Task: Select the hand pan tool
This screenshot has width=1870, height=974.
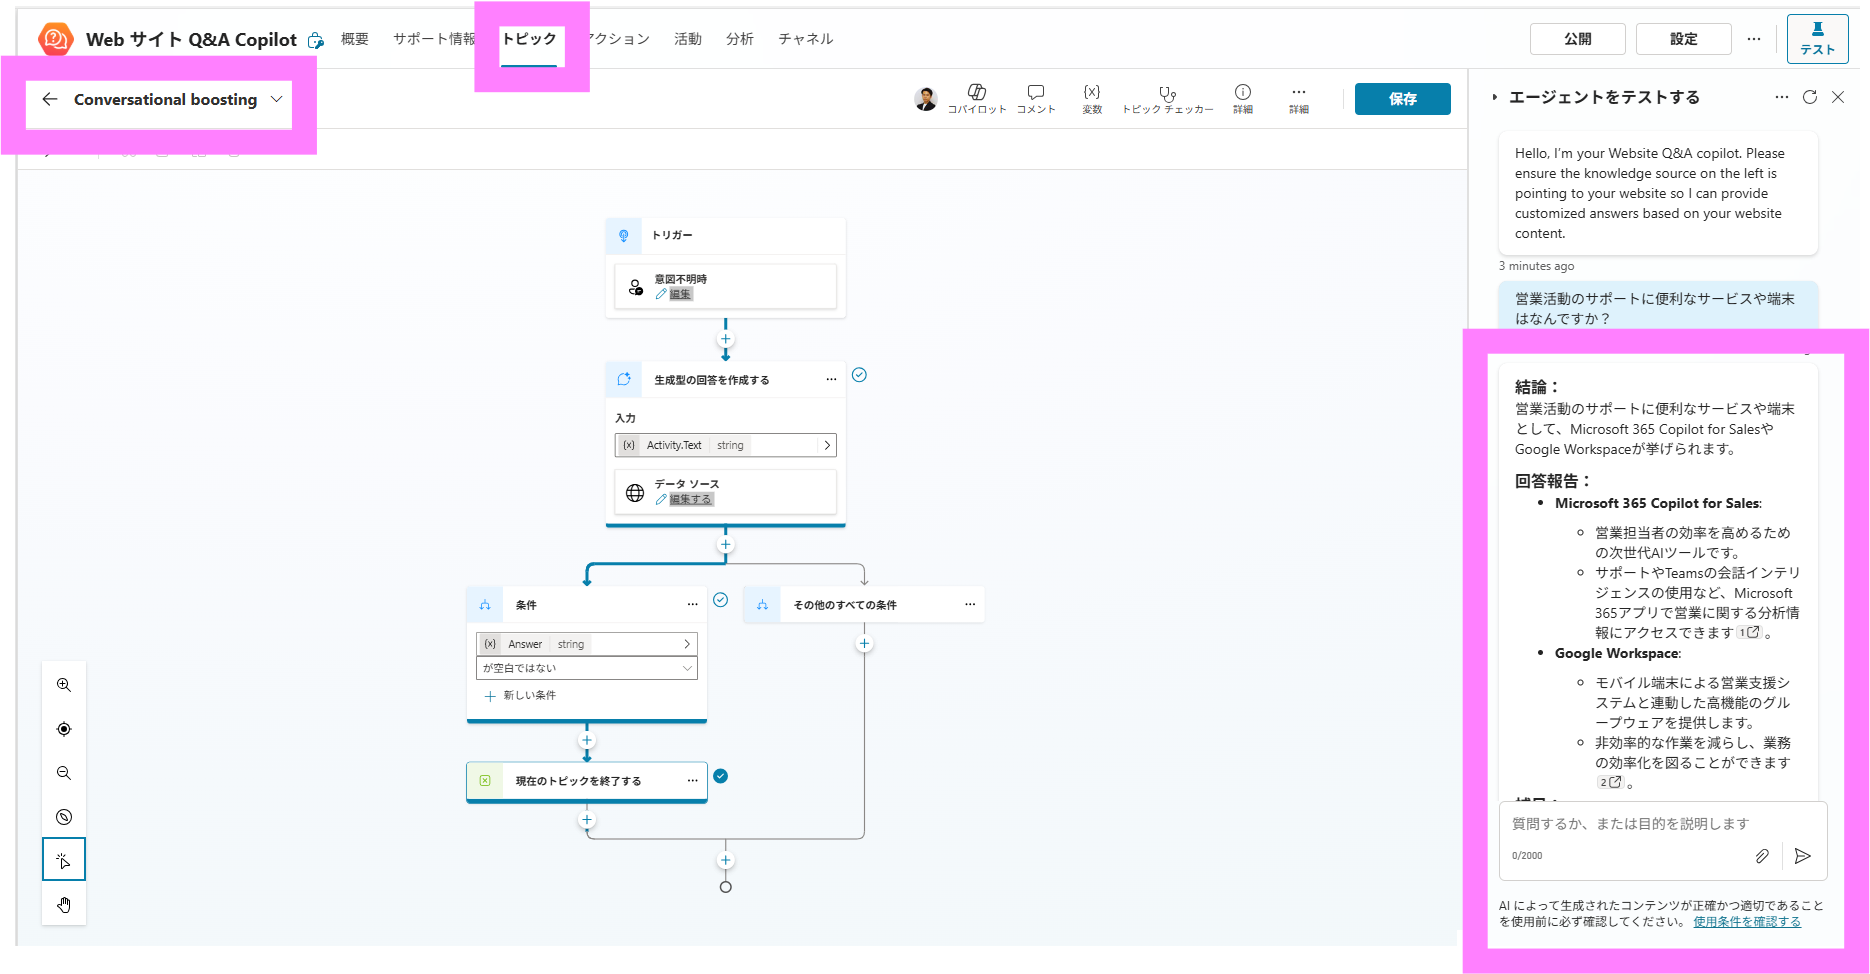Action: [x=64, y=905]
